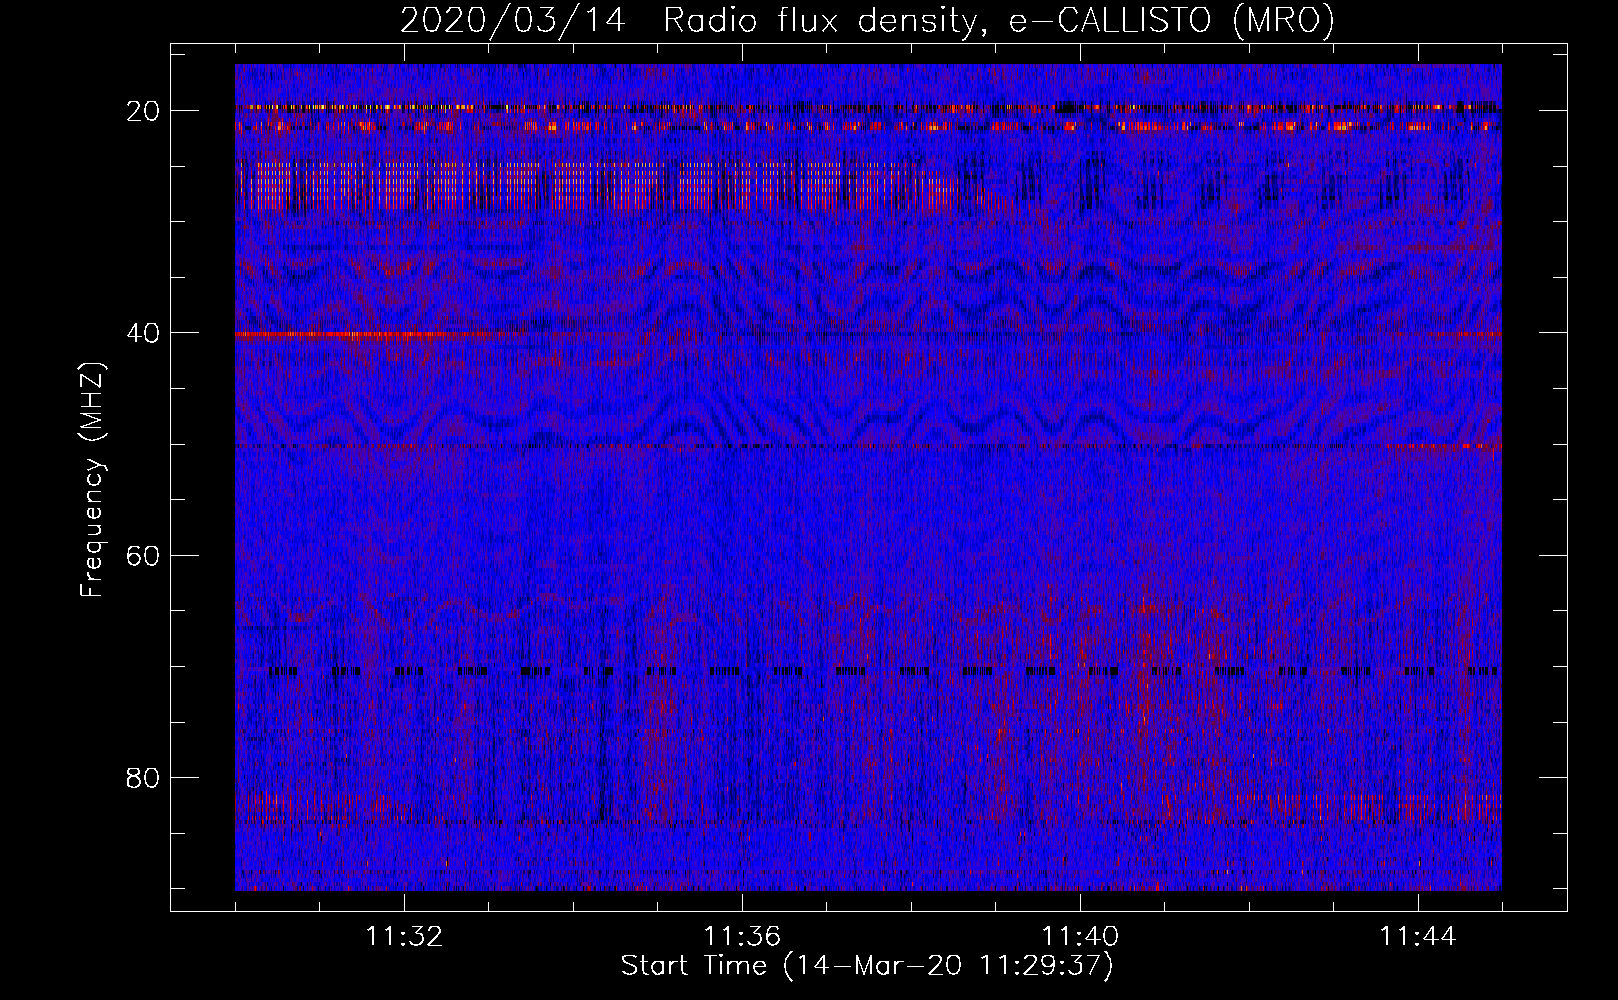The width and height of the screenshot is (1618, 1000).
Task: Click the 'Start Time (14-Mar-20 11:29:37)' label
Action: click(x=867, y=966)
